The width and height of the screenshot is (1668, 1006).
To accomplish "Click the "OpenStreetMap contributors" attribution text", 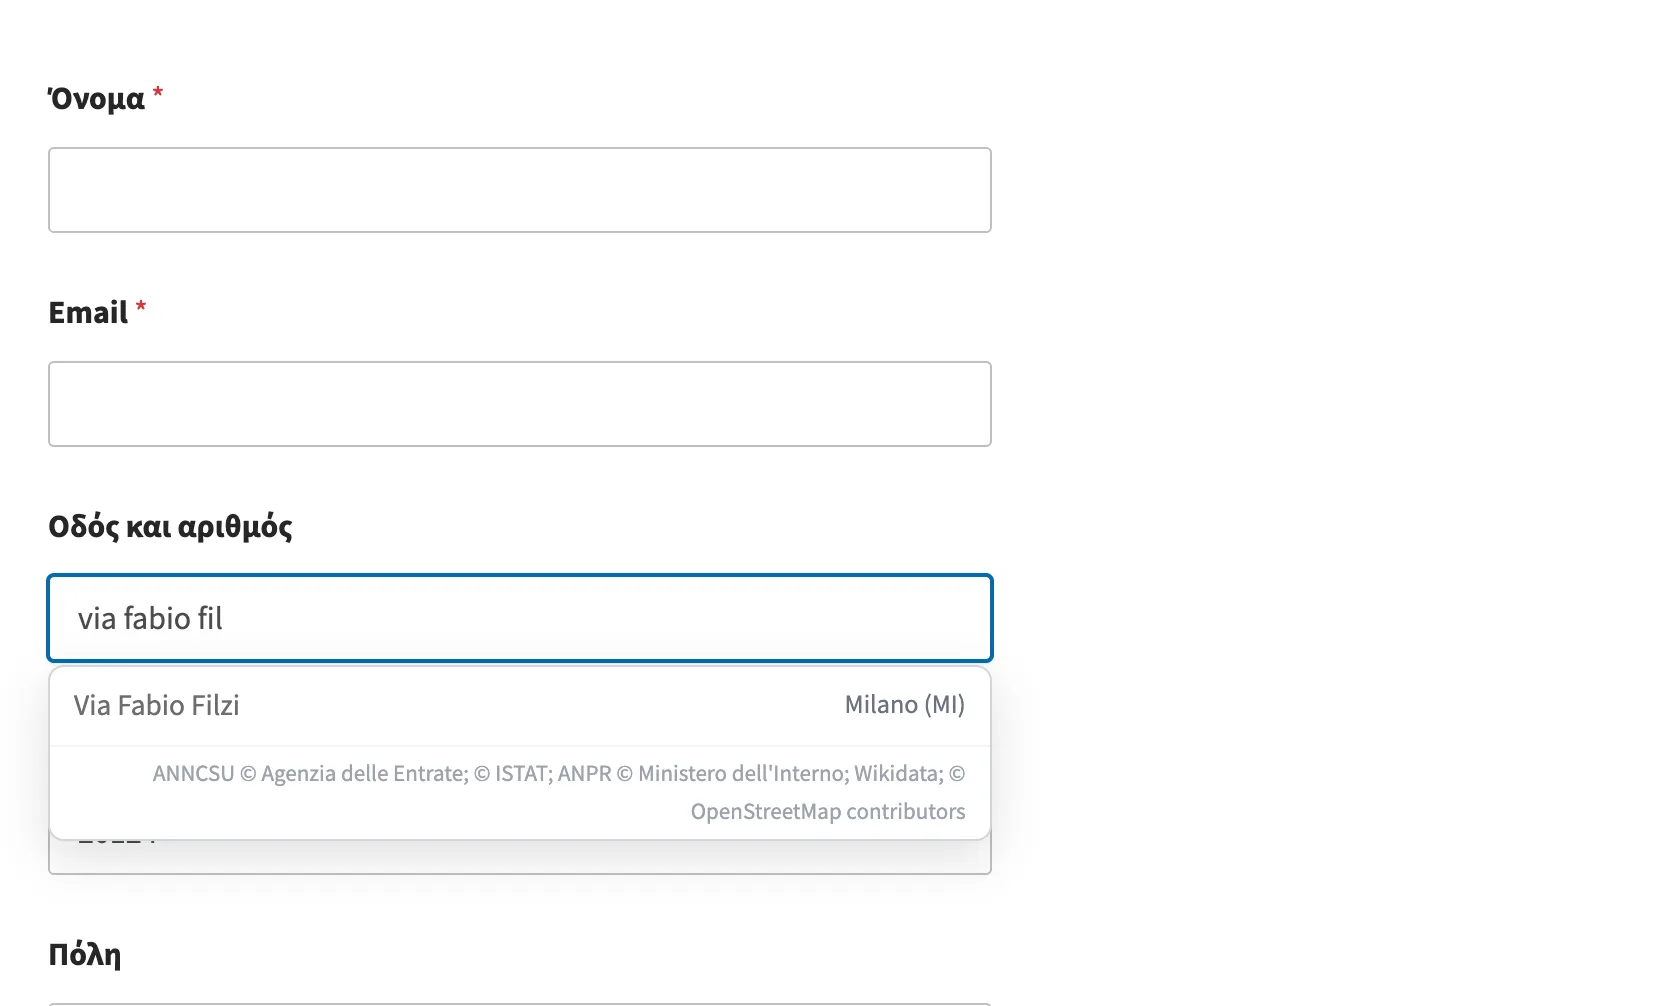I will [828, 812].
